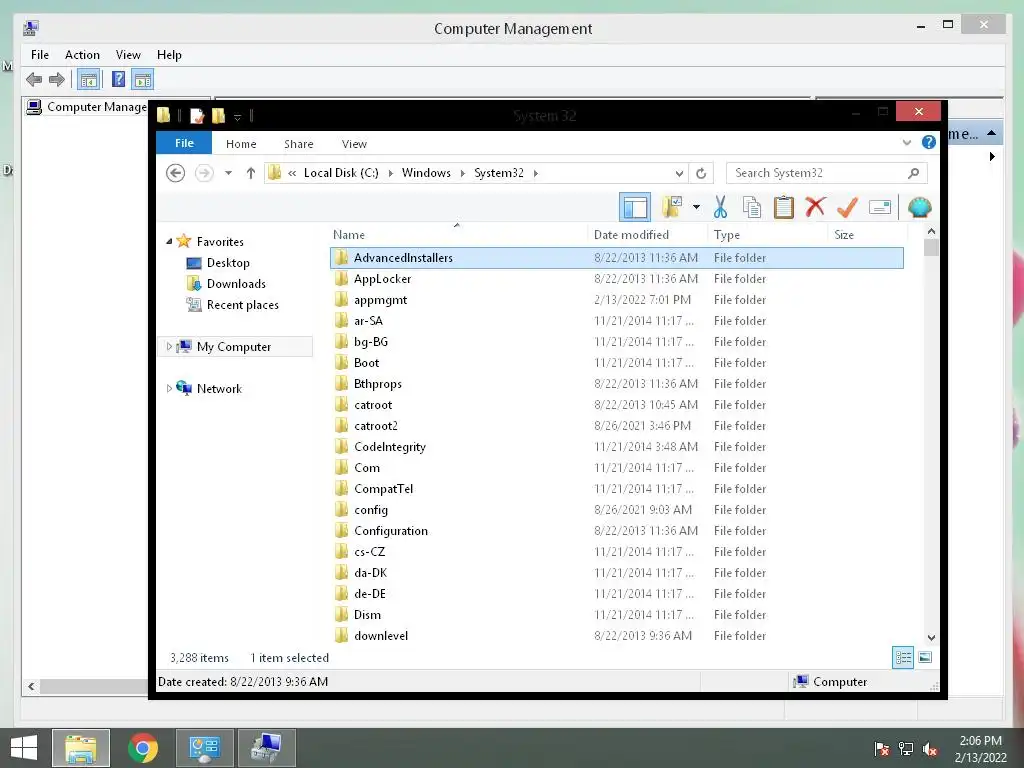
Task: Open Classic Shell settings via shell icon
Action: coord(920,207)
